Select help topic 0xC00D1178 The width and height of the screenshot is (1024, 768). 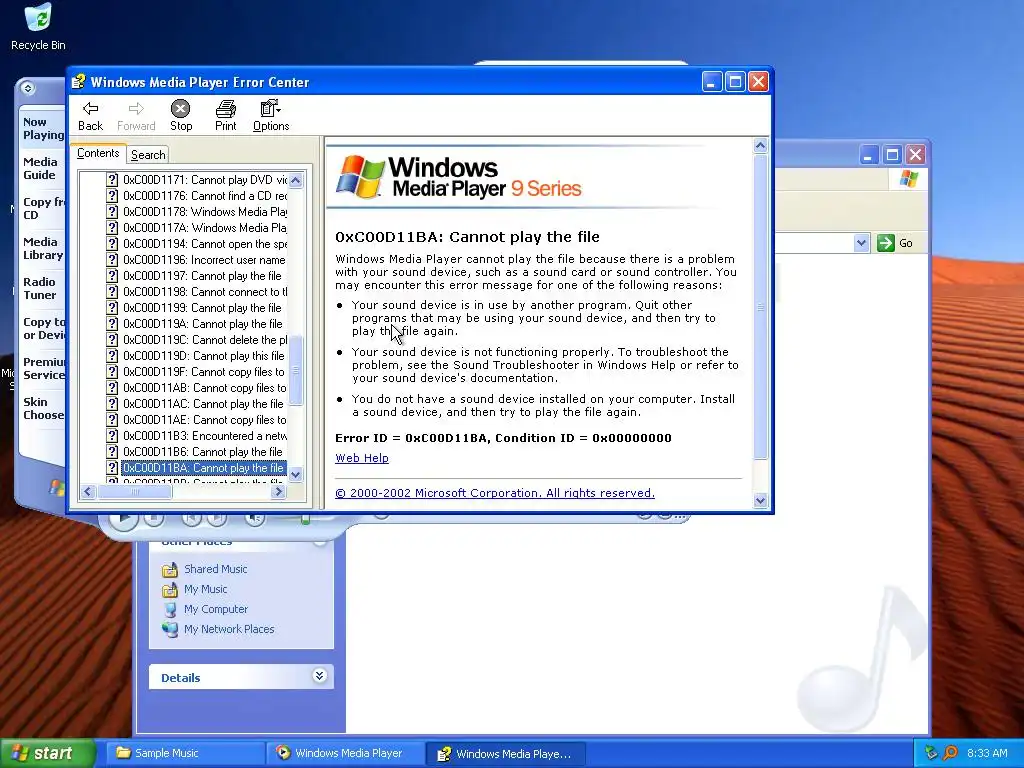(204, 212)
